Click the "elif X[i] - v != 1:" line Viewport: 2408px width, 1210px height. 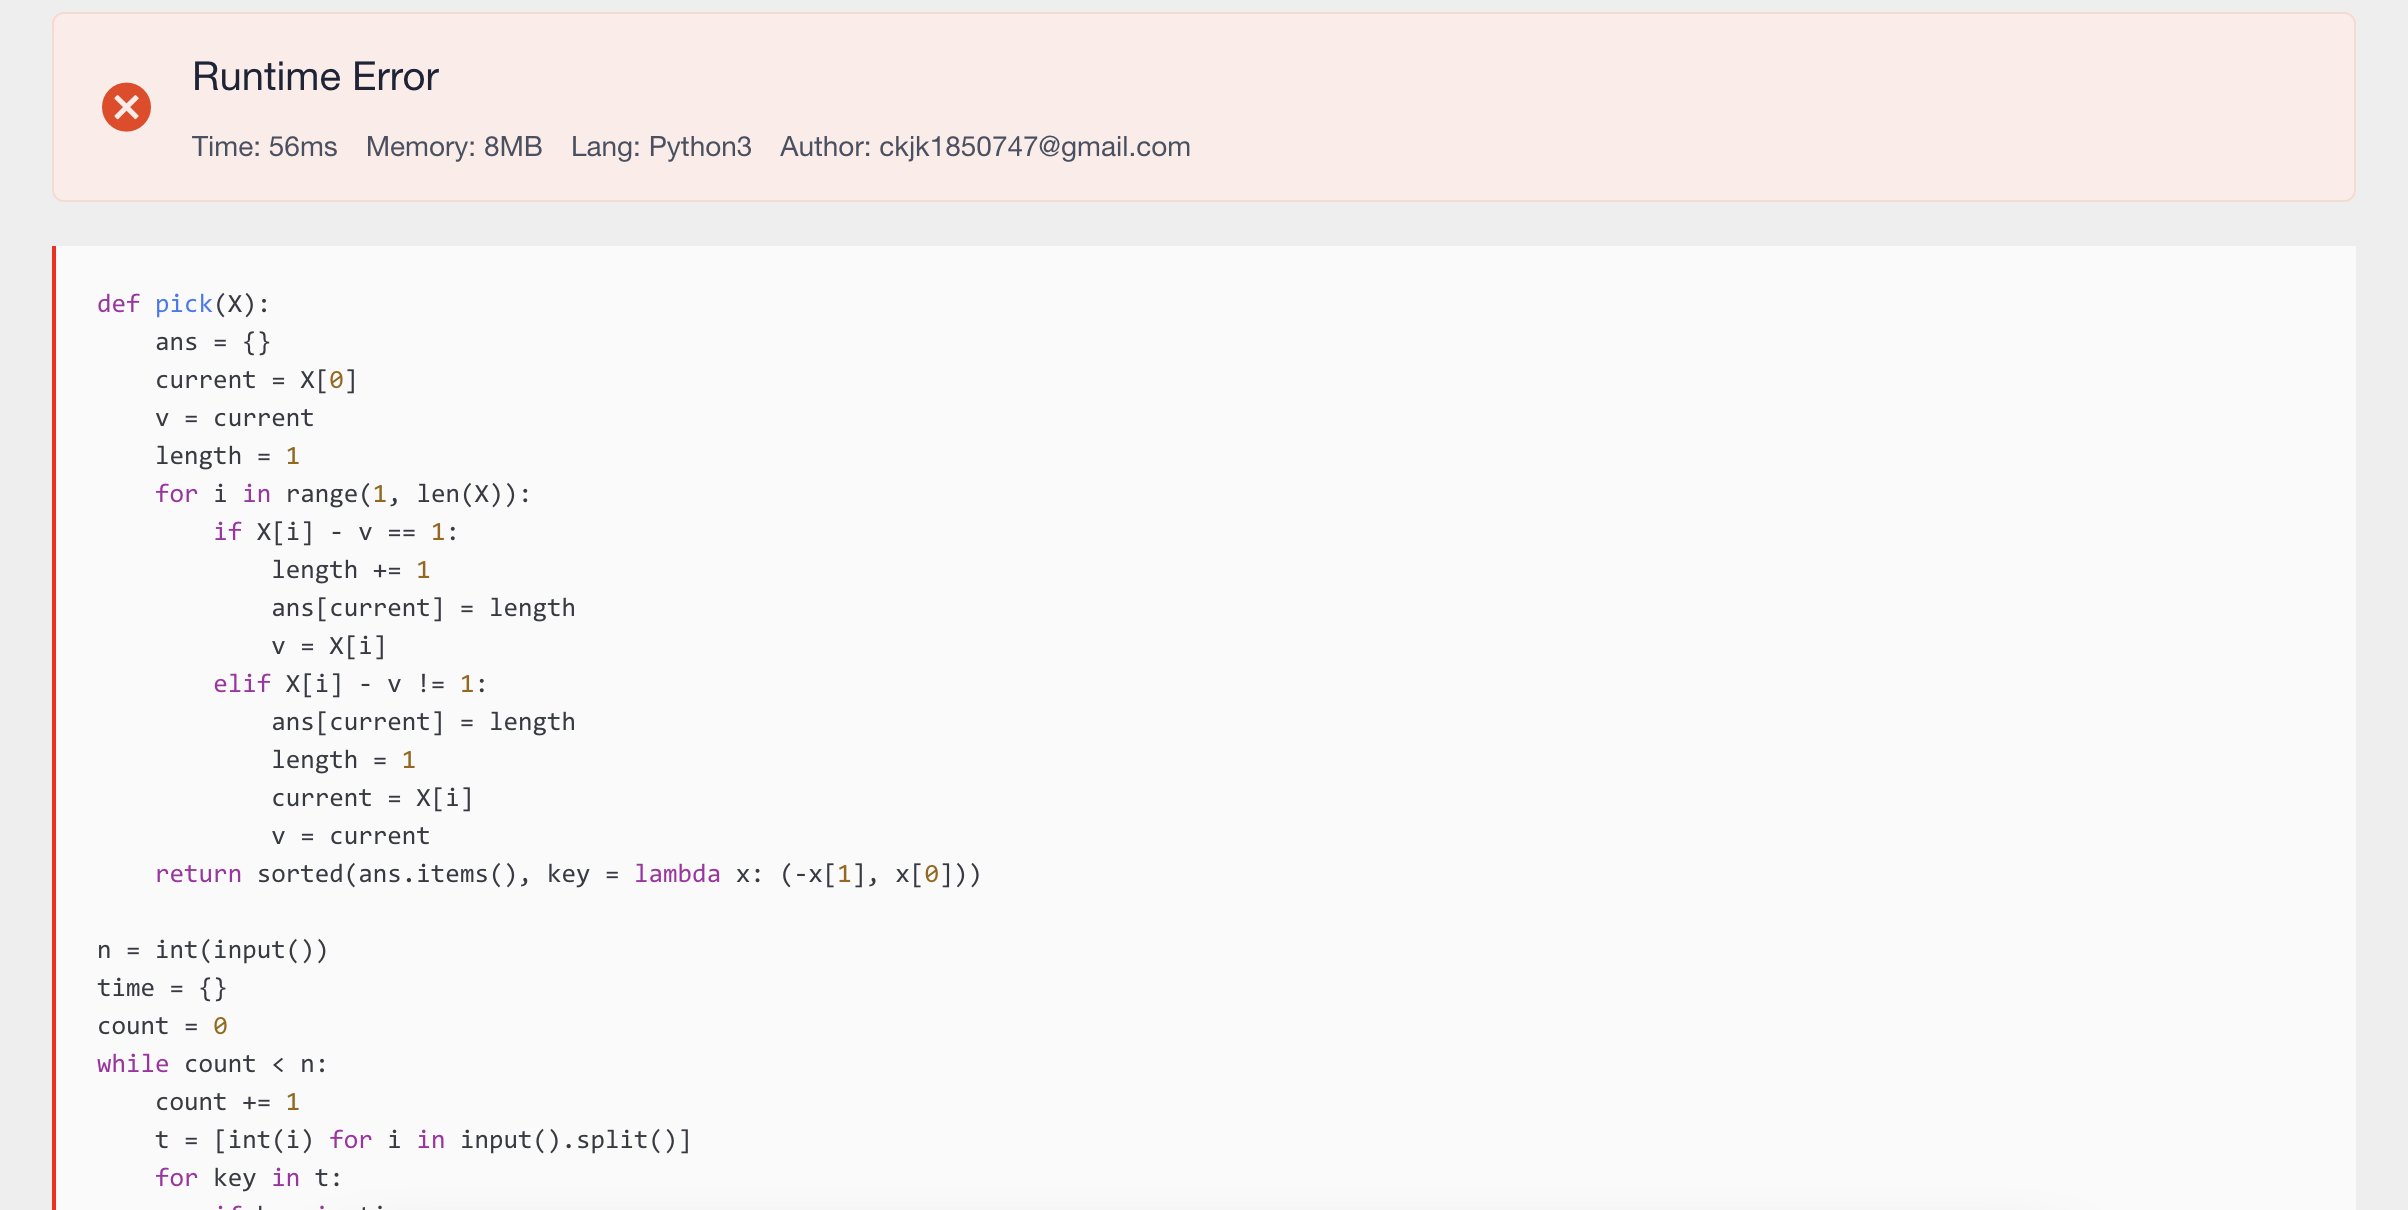pos(348,683)
